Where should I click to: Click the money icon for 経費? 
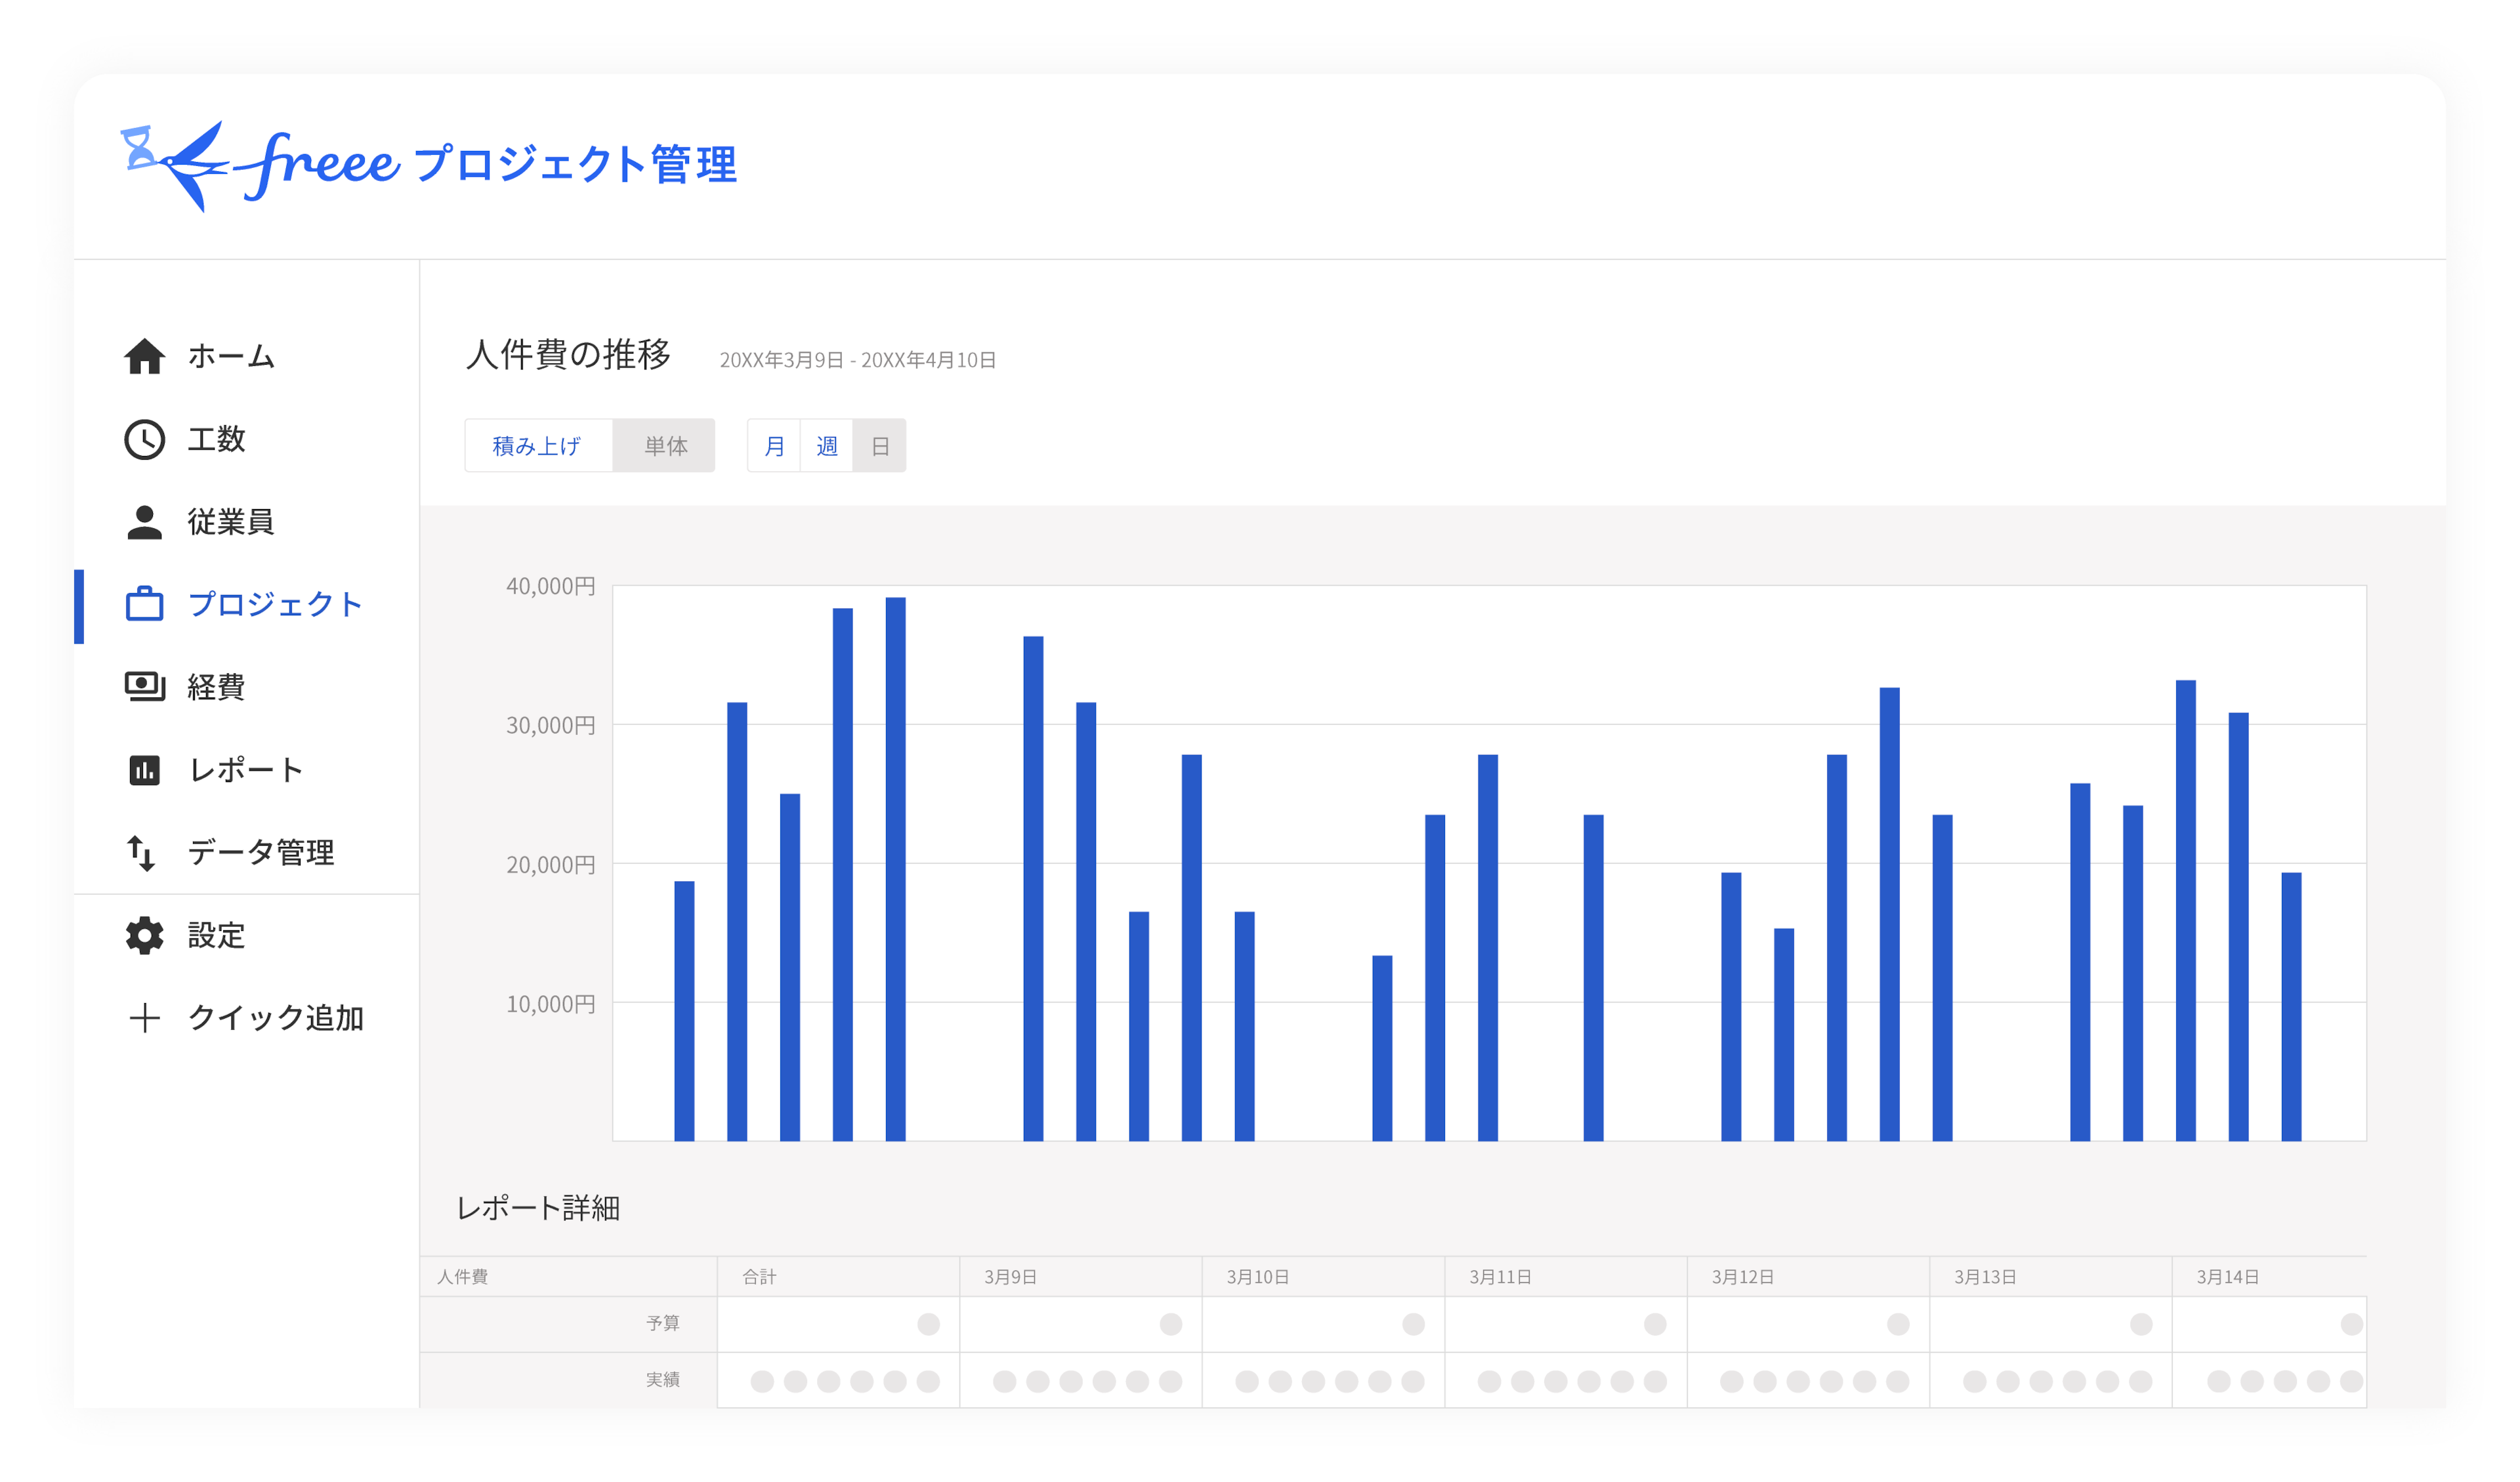[x=144, y=687]
